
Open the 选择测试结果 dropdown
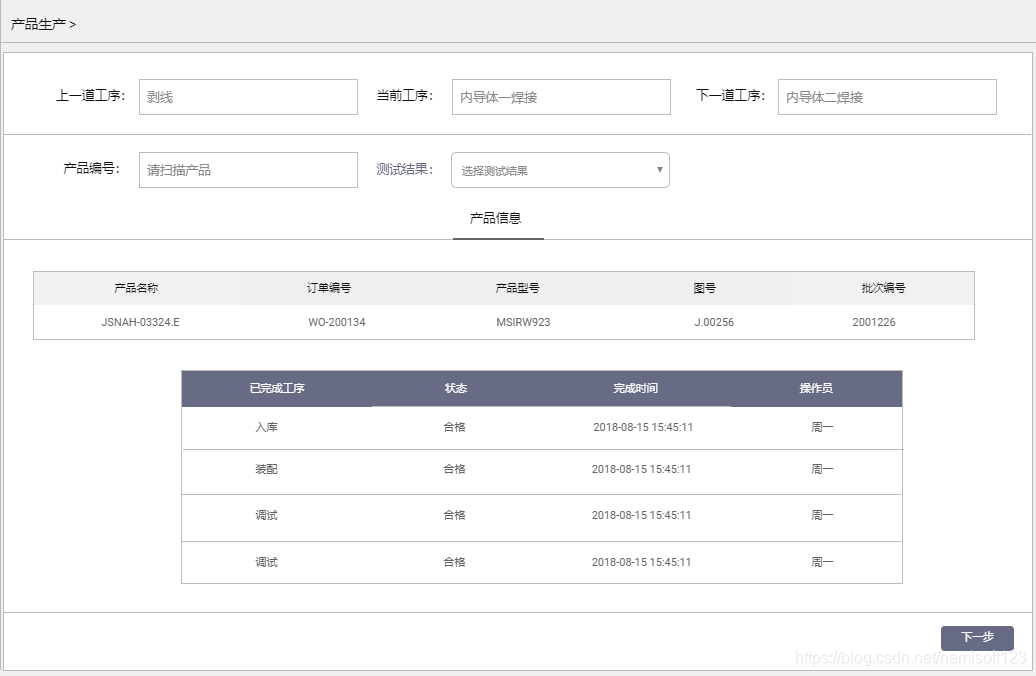tap(560, 170)
